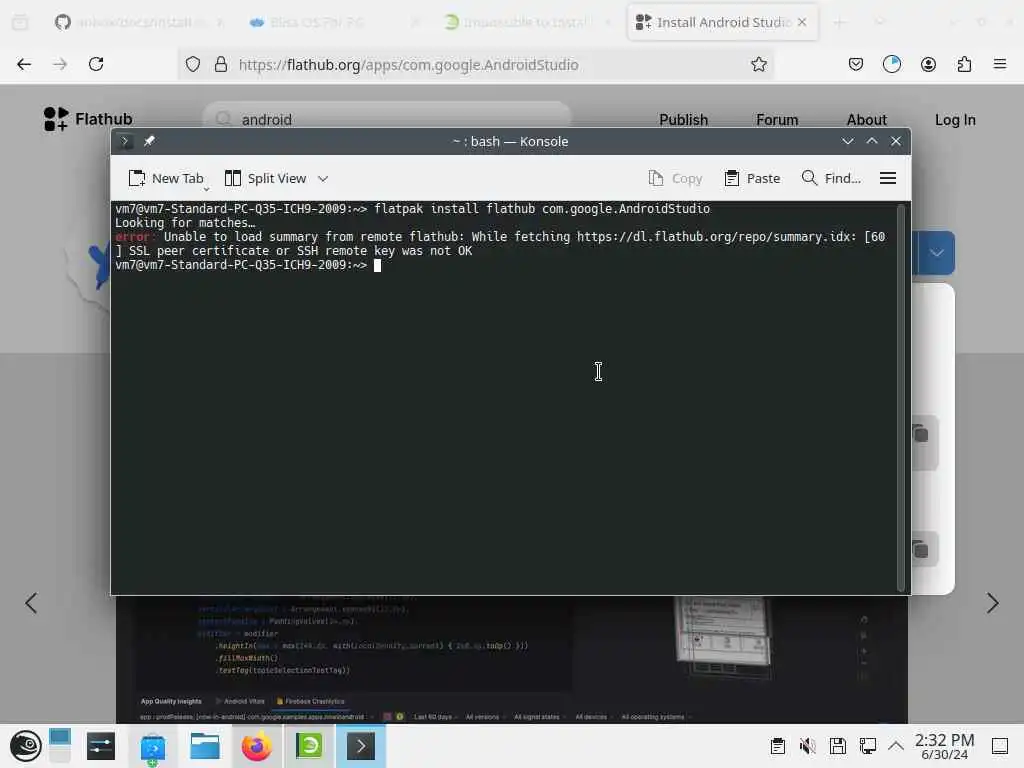Image resolution: width=1024 pixels, height=768 pixels.
Task: Click Log In on Flathub
Action: pyautogui.click(x=955, y=120)
